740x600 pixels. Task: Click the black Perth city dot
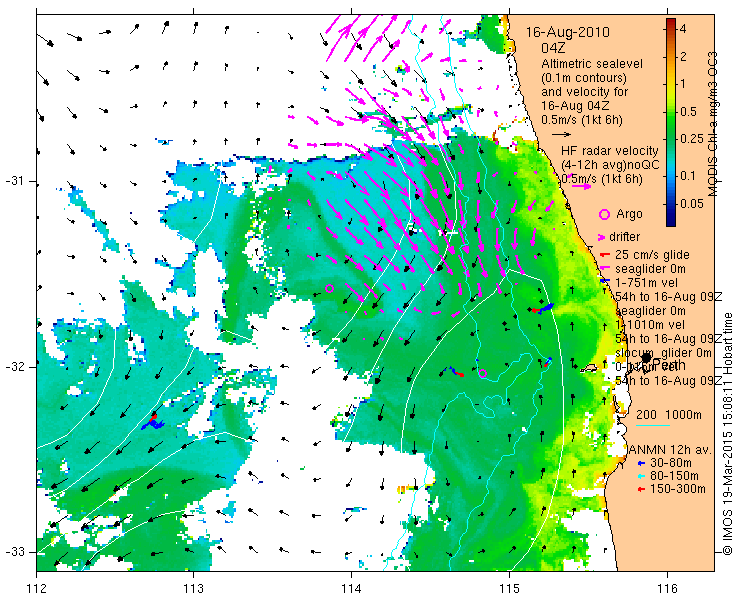(646, 358)
